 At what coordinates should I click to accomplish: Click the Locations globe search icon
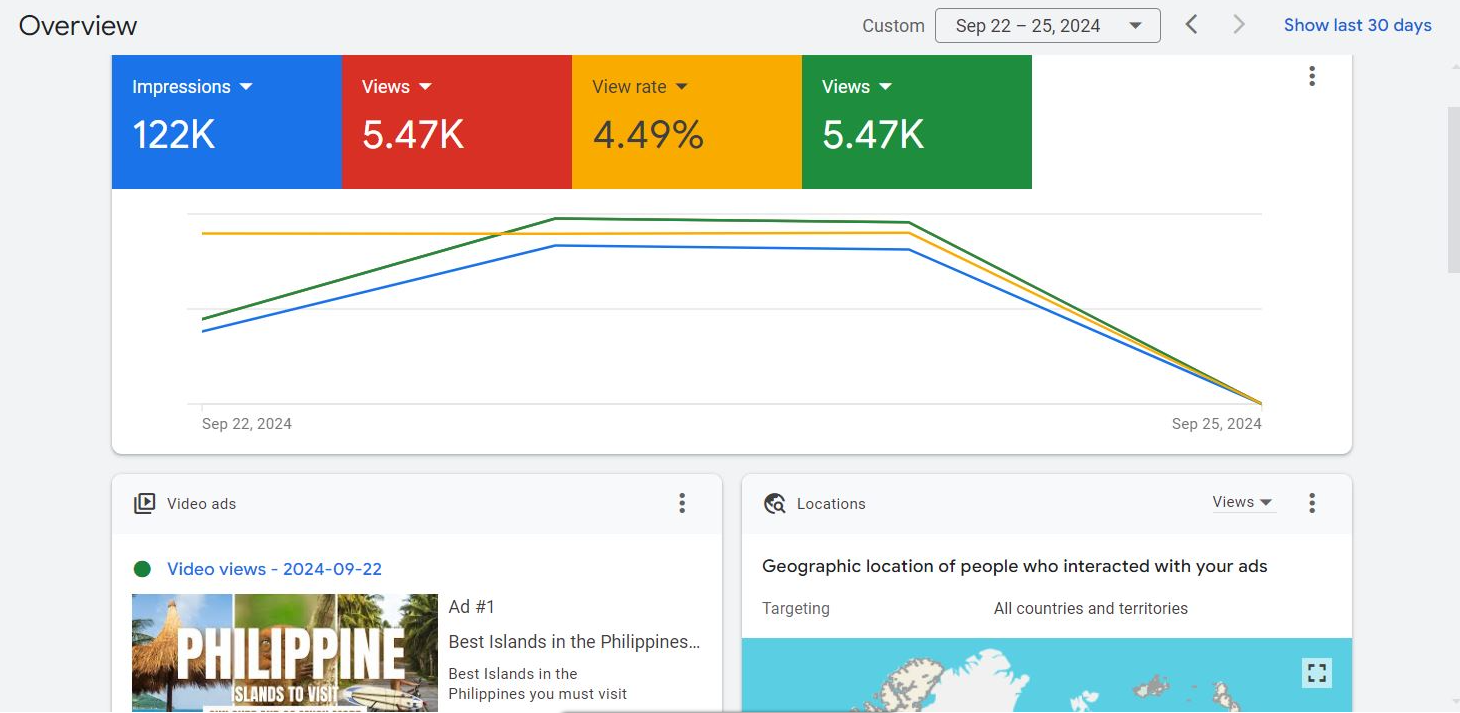click(x=775, y=504)
